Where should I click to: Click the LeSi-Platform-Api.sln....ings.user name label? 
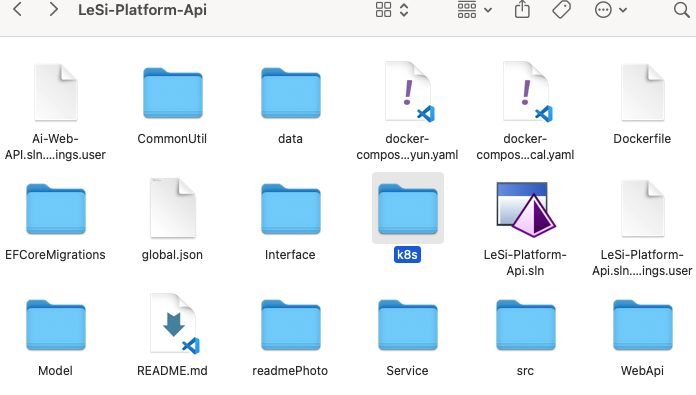tap(642, 263)
